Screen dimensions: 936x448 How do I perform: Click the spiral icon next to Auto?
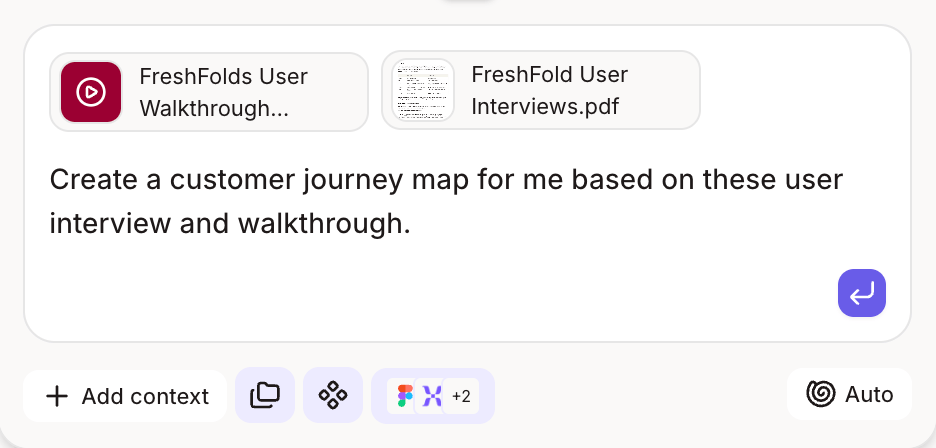[821, 394]
